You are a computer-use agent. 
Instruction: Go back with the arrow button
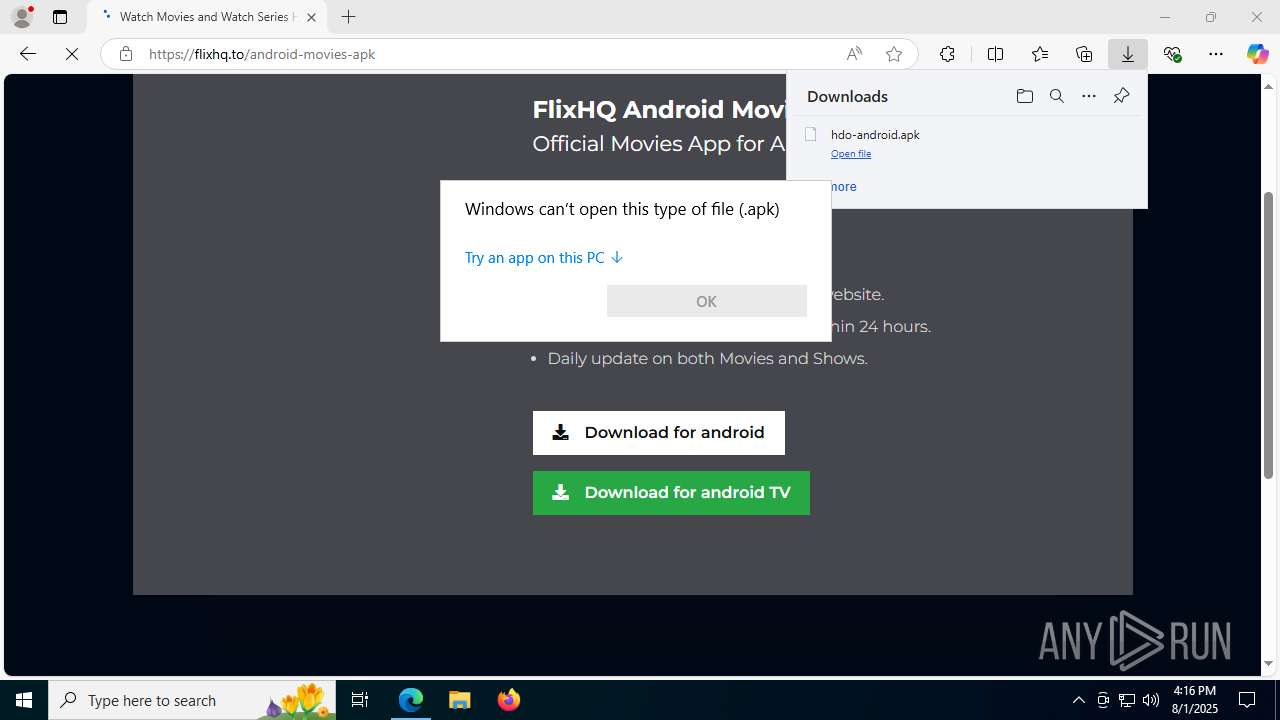28,54
